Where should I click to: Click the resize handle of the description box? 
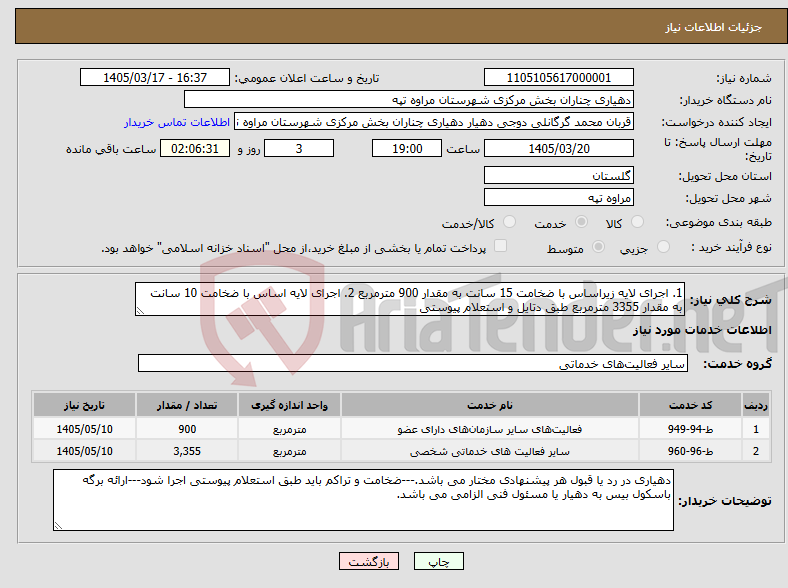[x=140, y=311]
